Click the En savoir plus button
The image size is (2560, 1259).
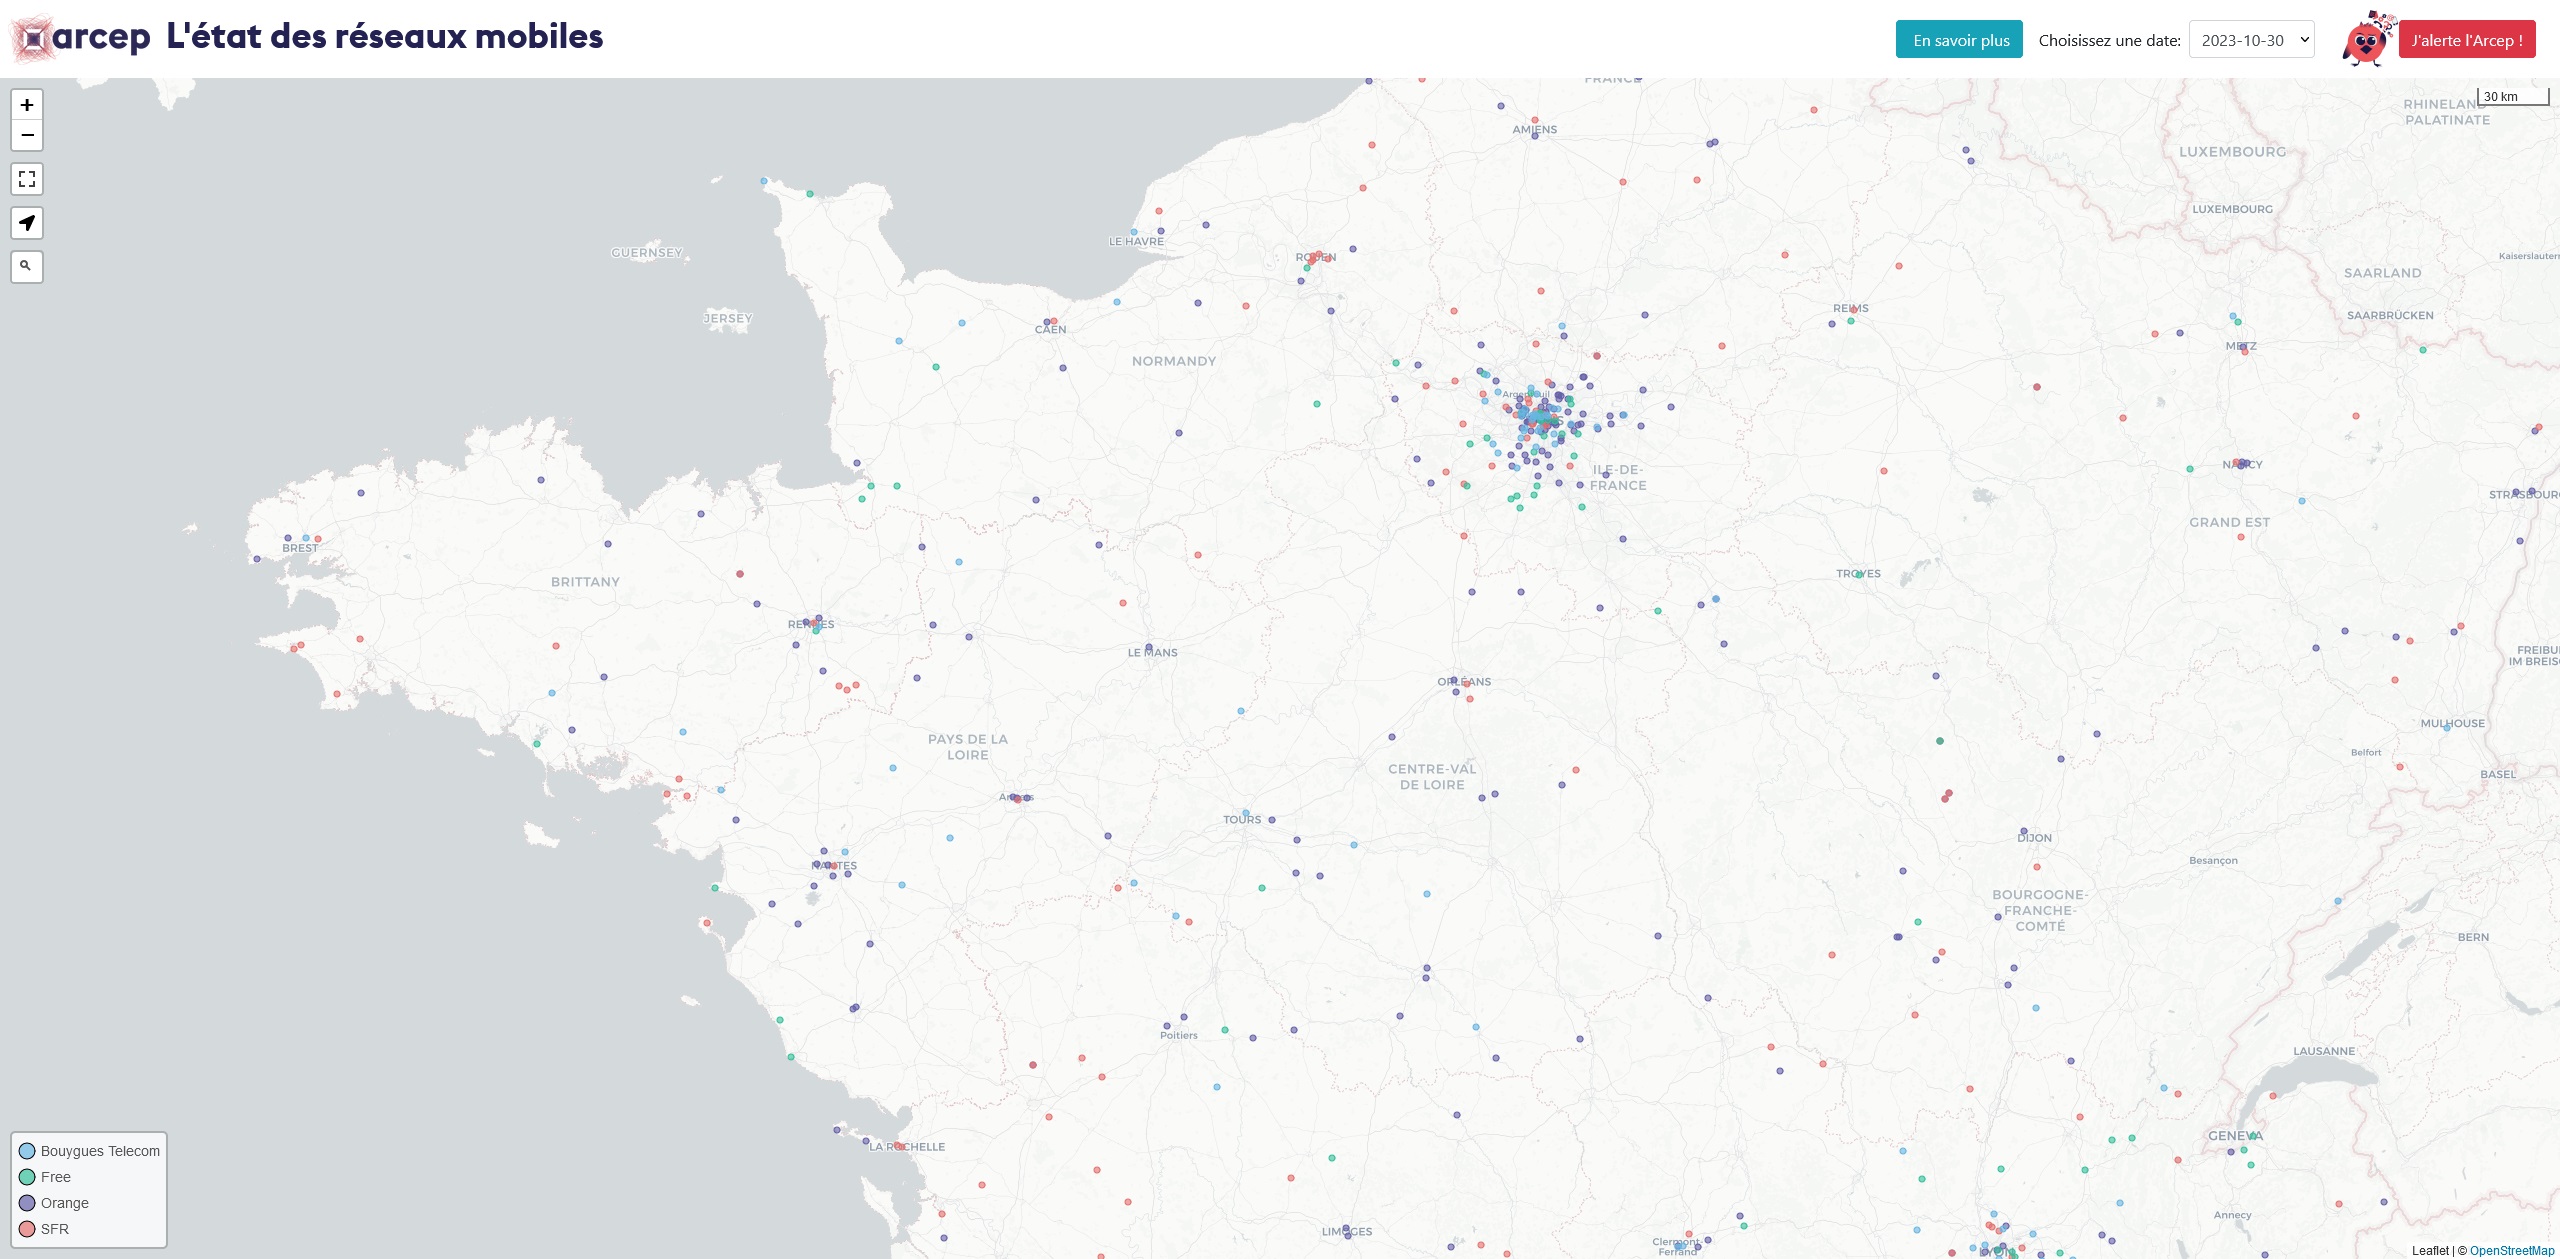pyautogui.click(x=1959, y=40)
